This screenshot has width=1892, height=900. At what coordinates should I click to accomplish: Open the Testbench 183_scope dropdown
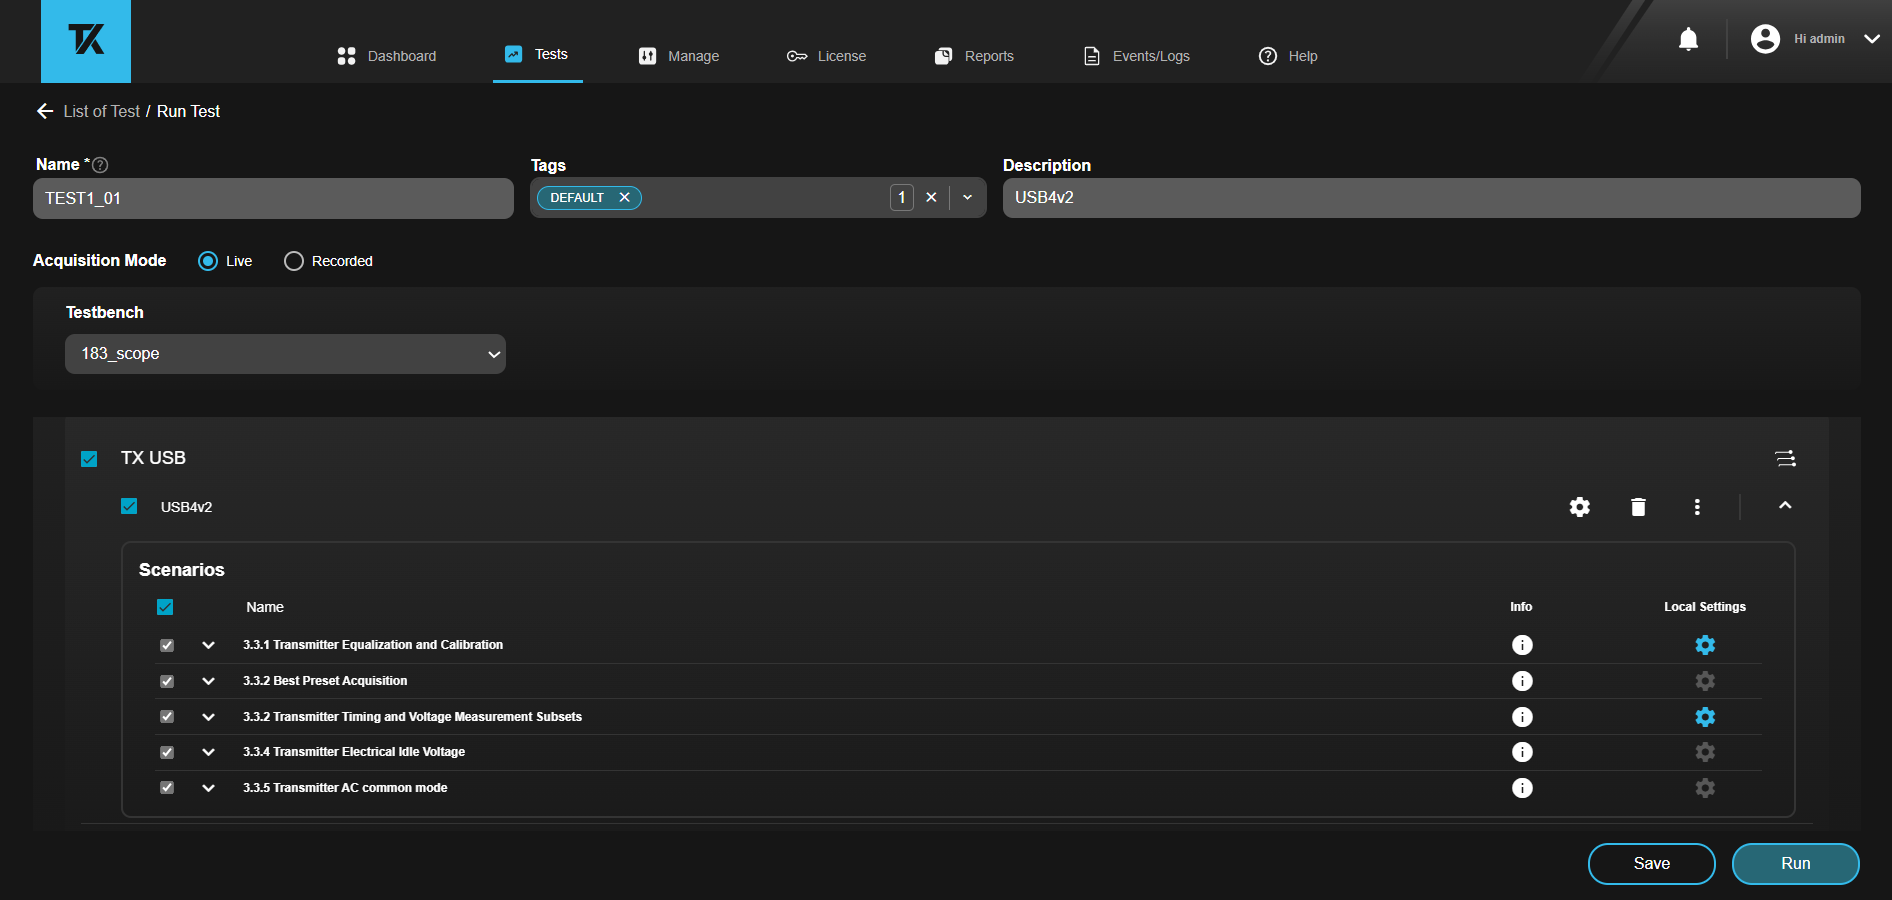click(x=285, y=354)
